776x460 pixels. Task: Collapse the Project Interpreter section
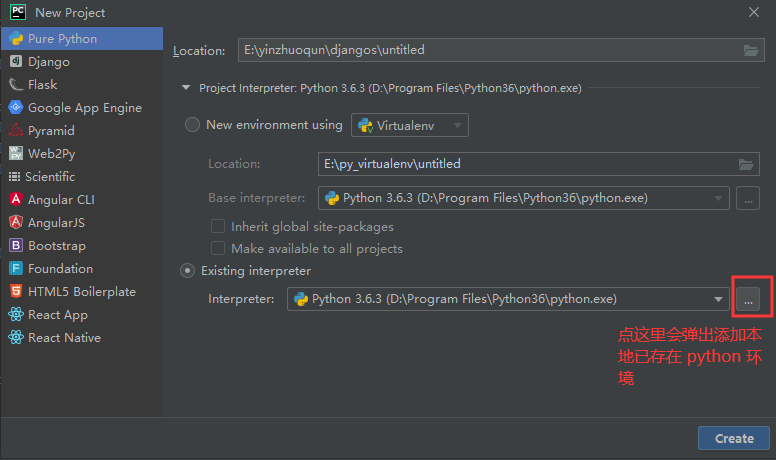186,88
